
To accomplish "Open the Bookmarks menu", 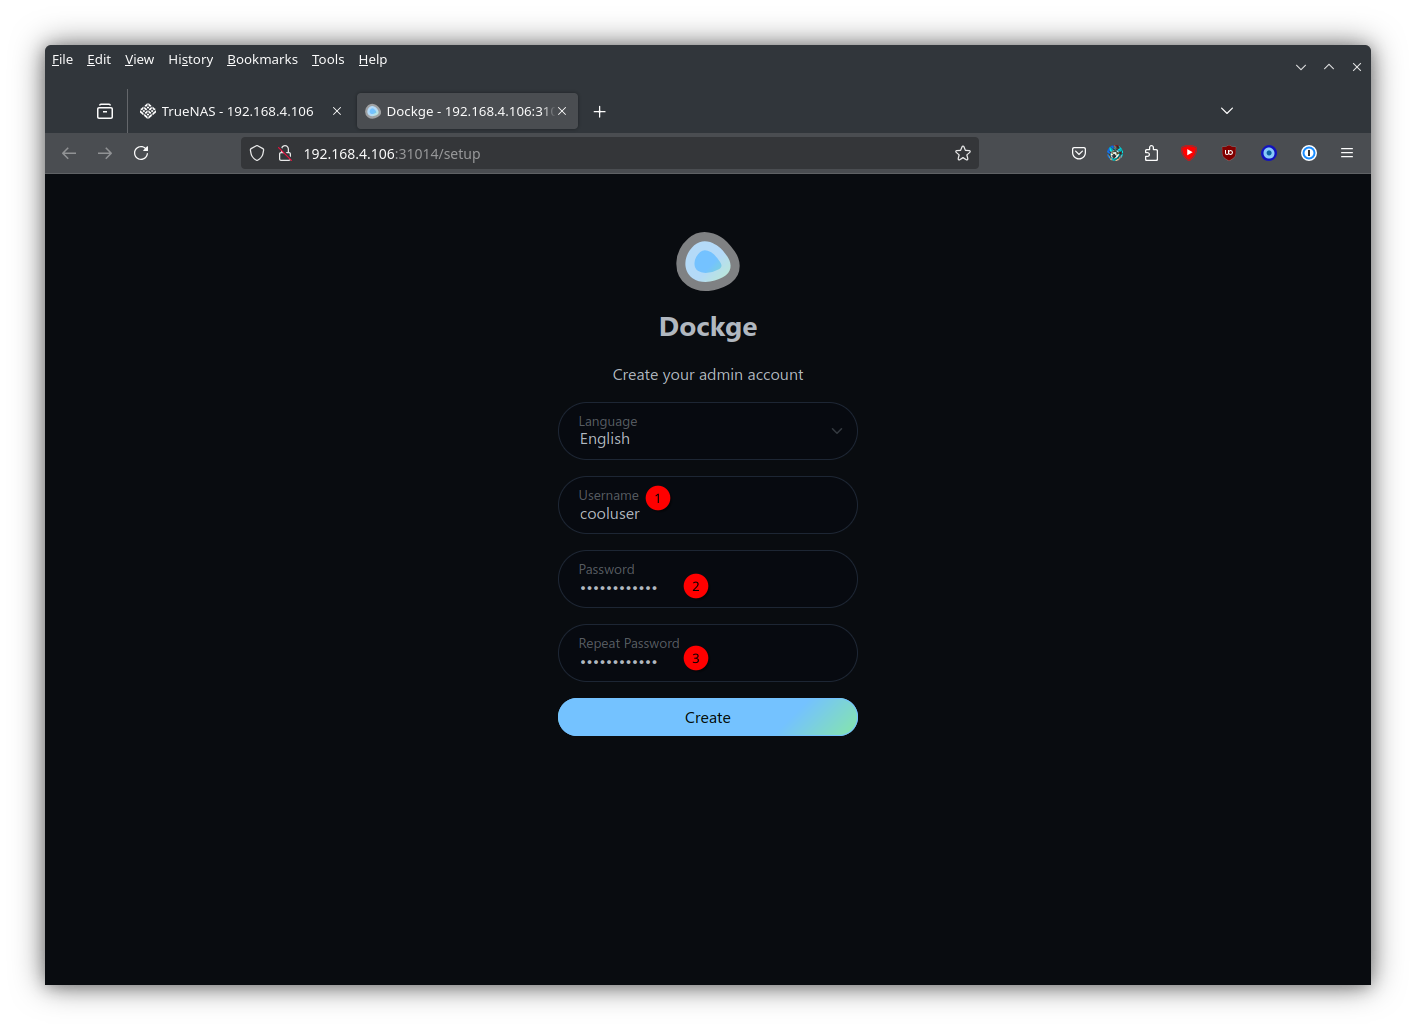I will pyautogui.click(x=262, y=60).
